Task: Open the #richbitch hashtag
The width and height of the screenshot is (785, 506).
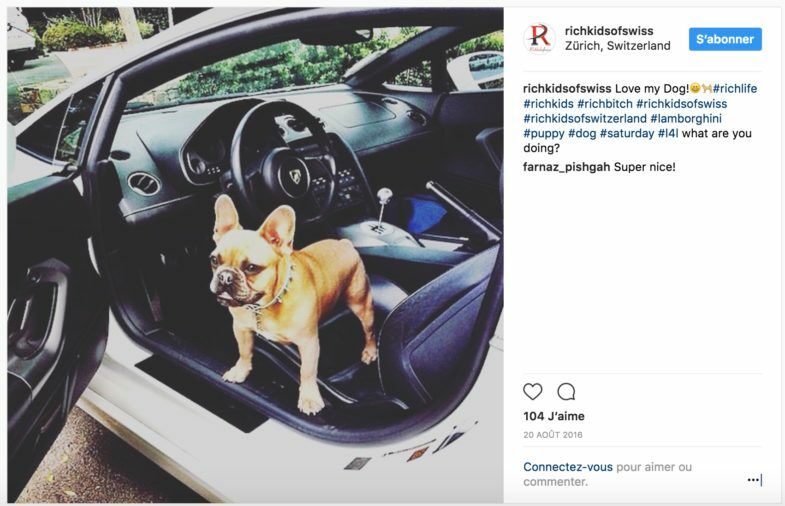Action: coord(605,104)
